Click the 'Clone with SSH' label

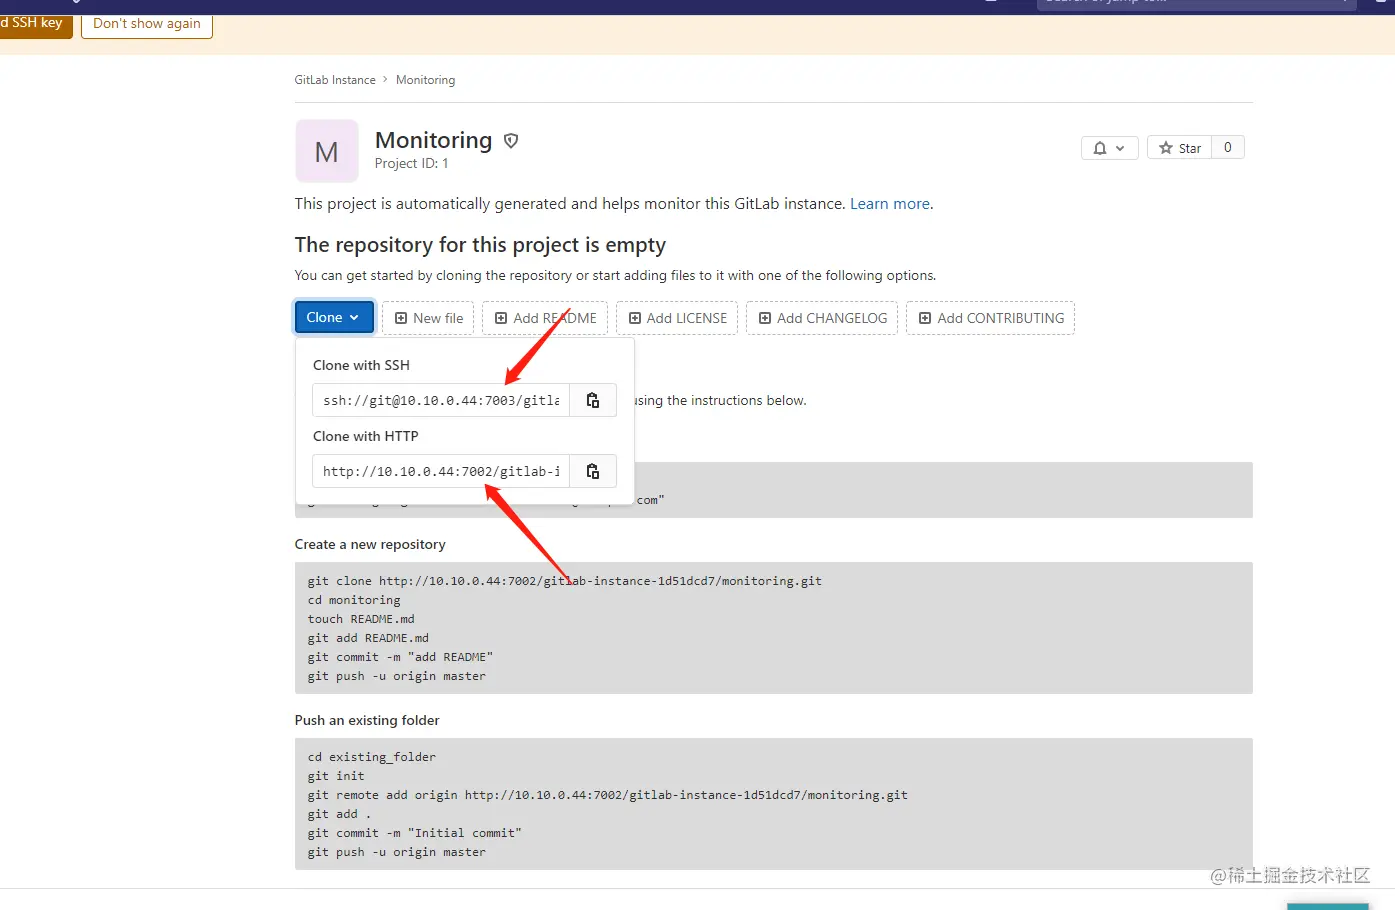(361, 365)
